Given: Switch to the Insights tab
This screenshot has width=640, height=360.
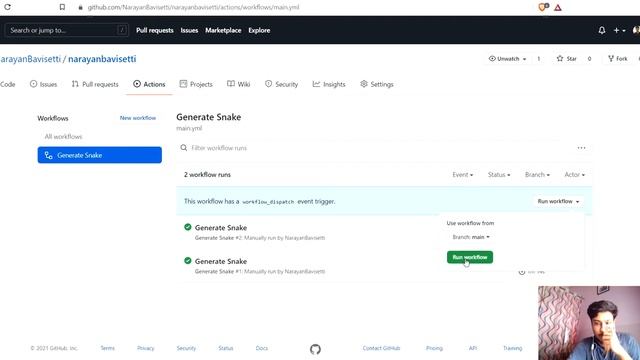Looking at the screenshot, I should [329, 84].
